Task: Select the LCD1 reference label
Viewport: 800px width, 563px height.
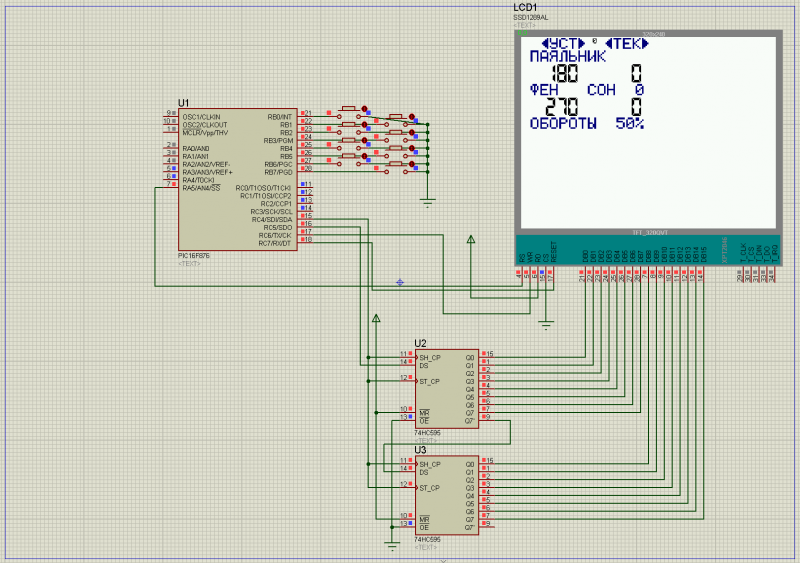Action: click(526, 8)
